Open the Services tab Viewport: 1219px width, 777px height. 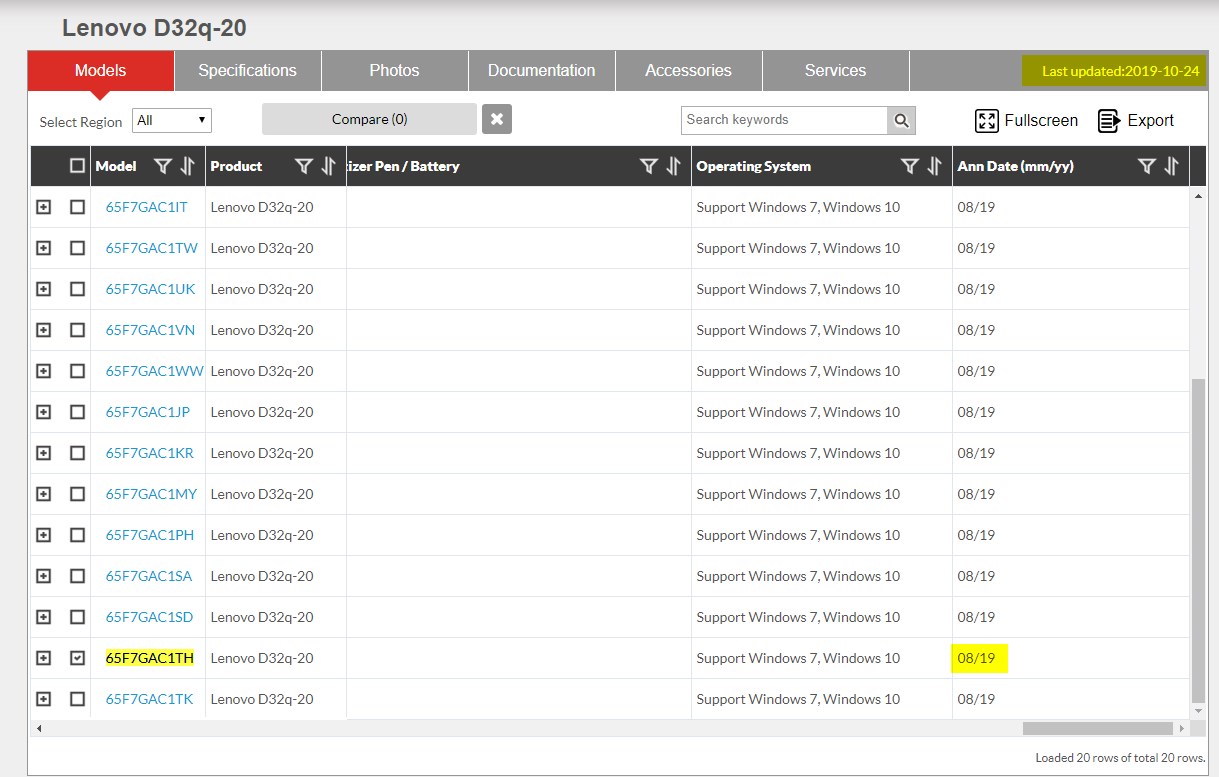tap(836, 71)
